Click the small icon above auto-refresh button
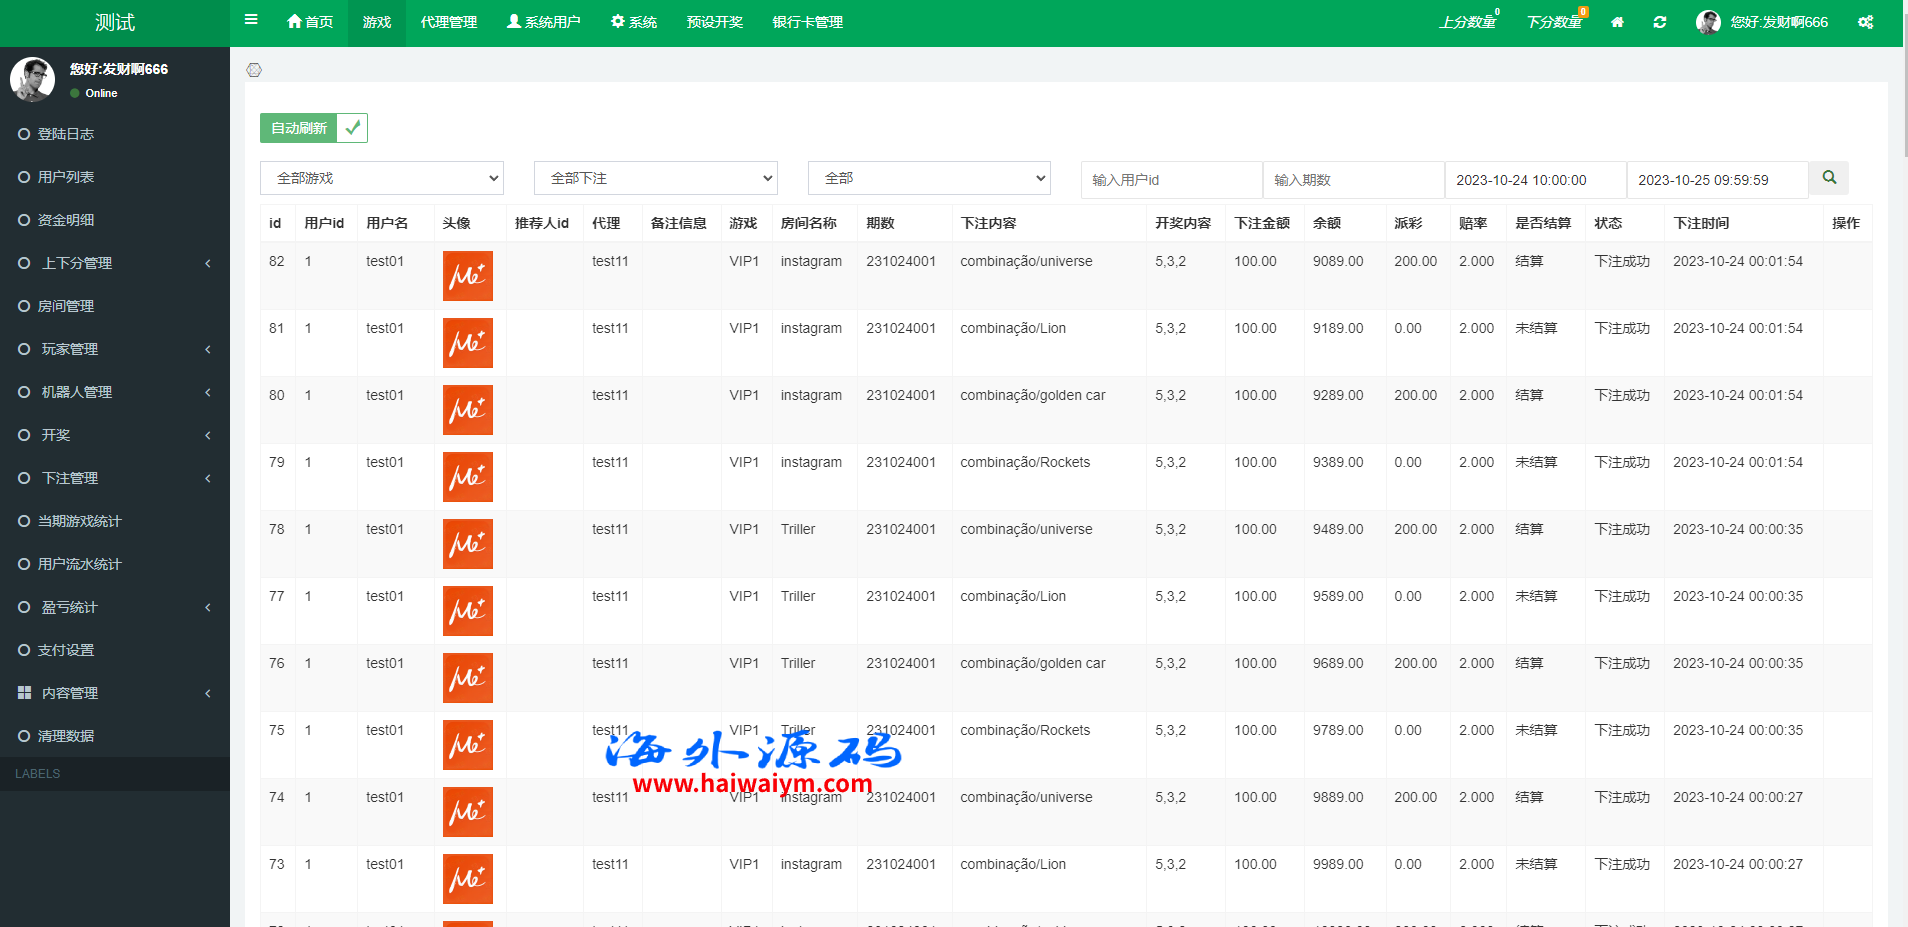 pos(254,70)
